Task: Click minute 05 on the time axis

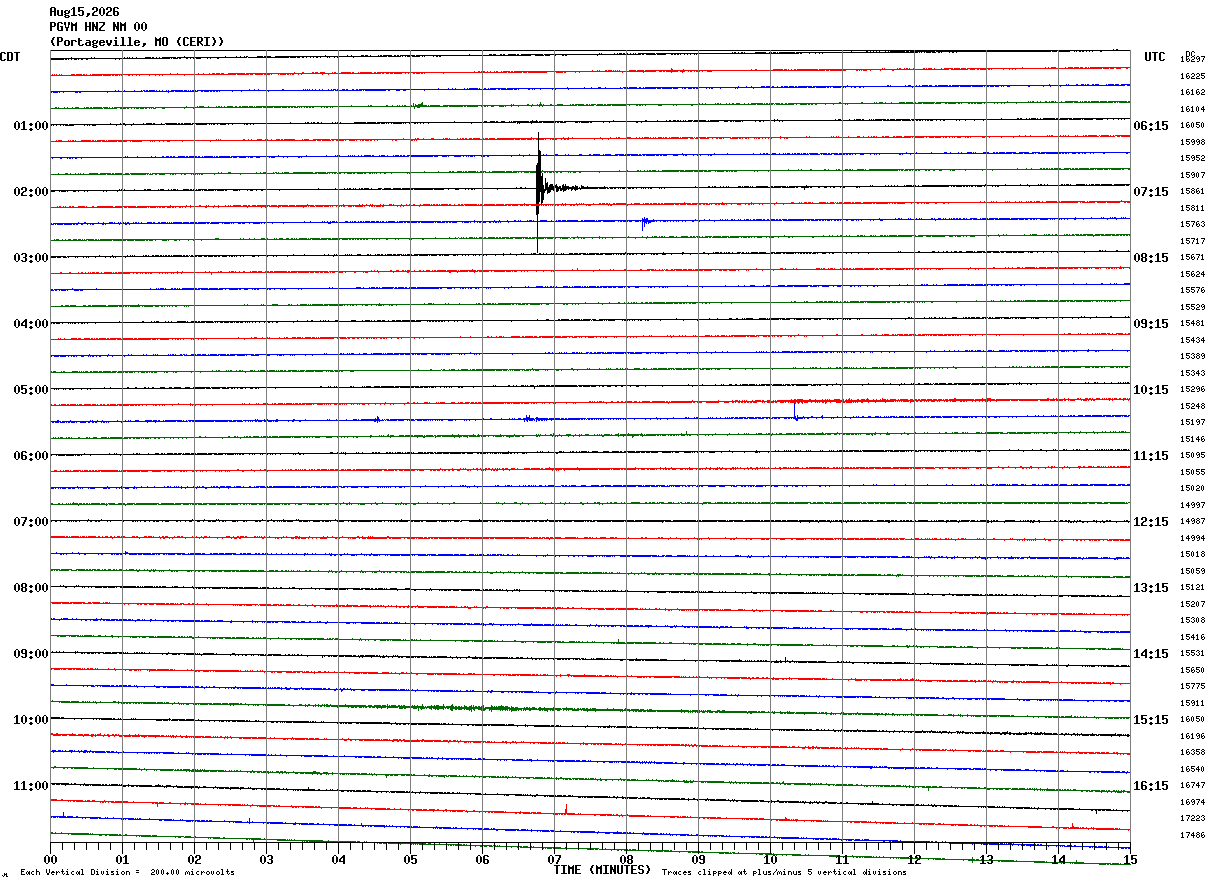Action: coord(411,860)
